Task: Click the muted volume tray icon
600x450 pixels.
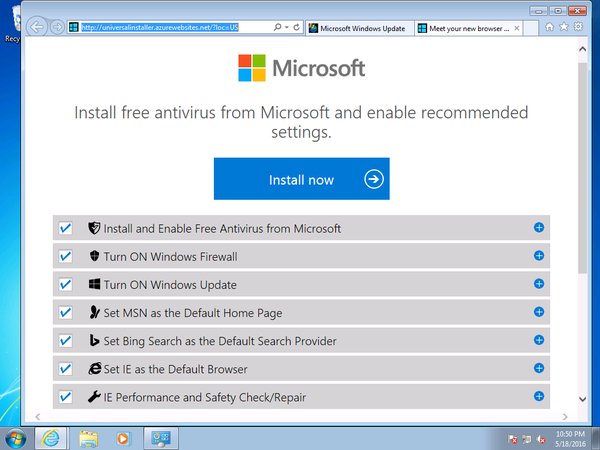Action: pyautogui.click(x=541, y=439)
